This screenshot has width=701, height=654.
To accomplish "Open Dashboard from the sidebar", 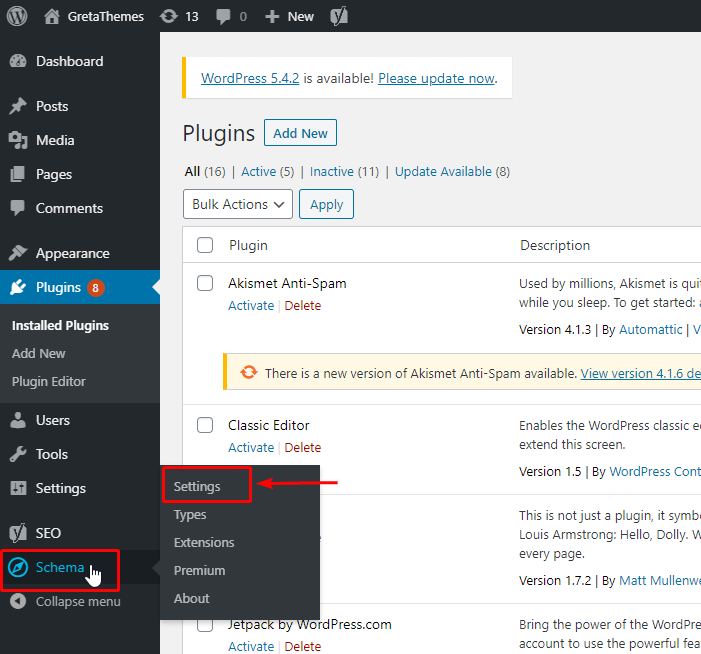I will 69,61.
